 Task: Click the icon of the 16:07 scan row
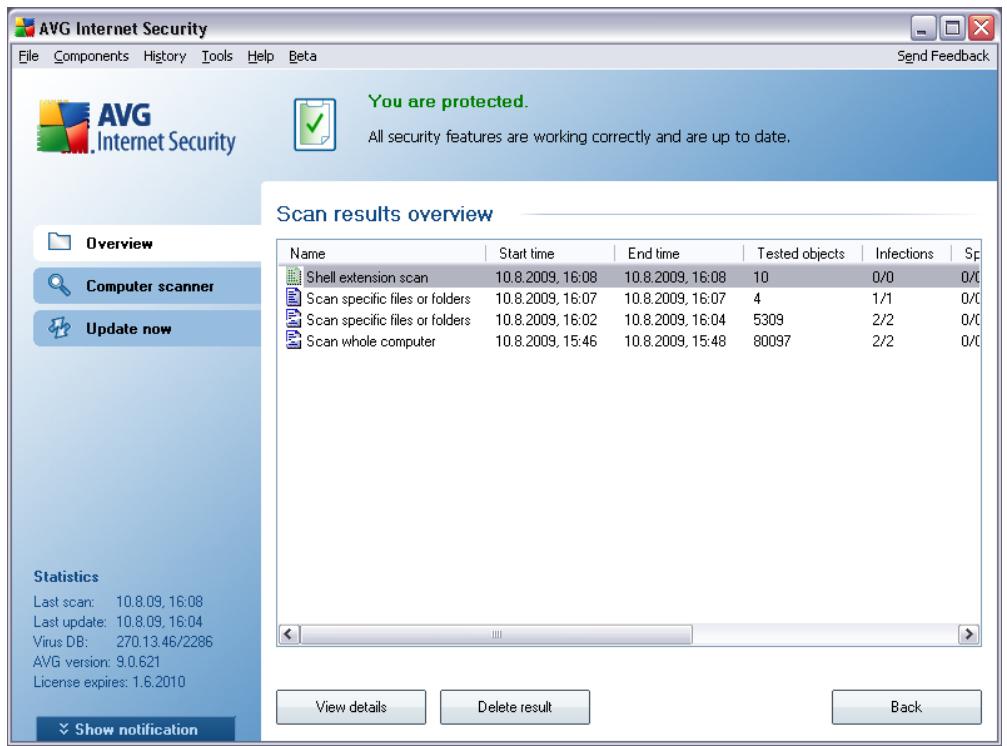point(293,298)
